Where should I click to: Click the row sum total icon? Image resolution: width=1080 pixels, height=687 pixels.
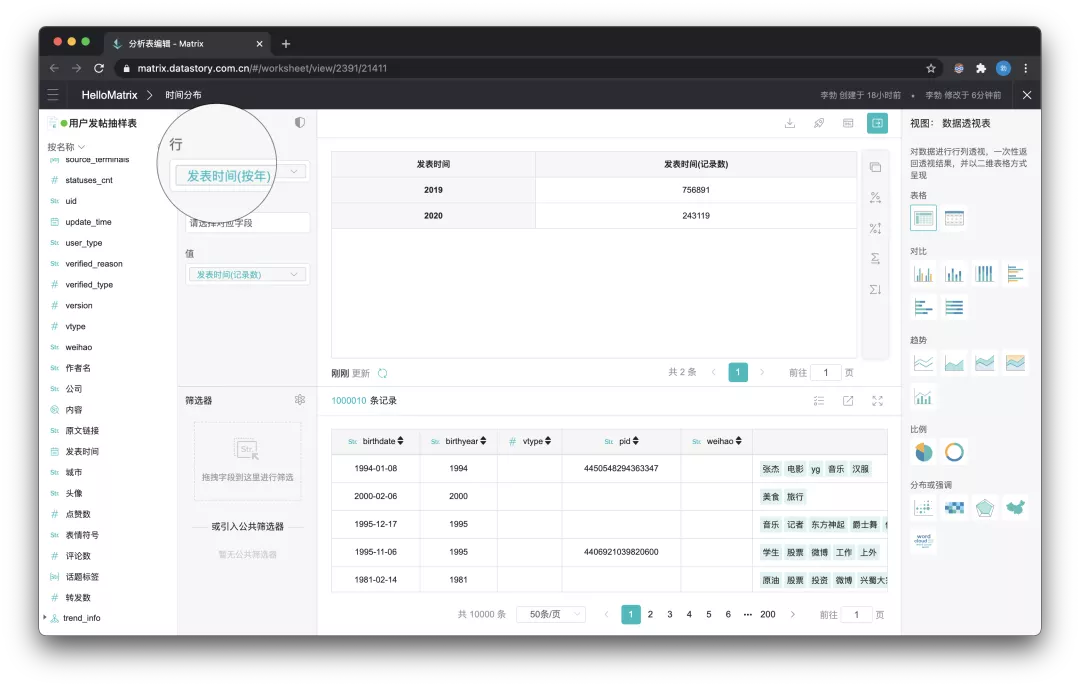(875, 258)
